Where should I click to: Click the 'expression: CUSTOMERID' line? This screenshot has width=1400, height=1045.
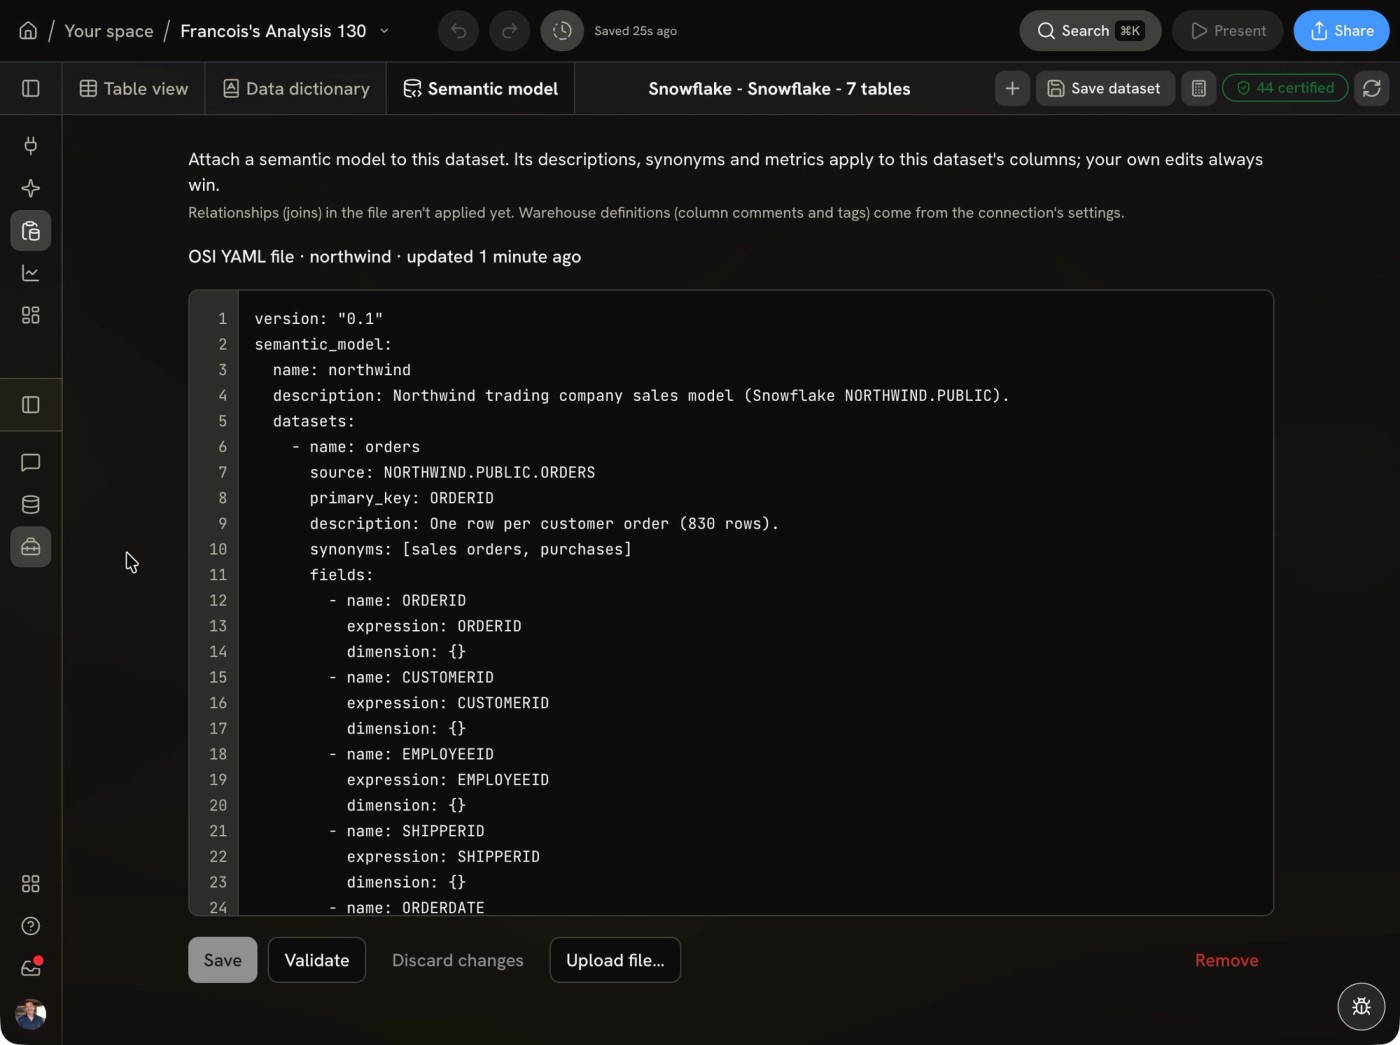click(x=448, y=703)
